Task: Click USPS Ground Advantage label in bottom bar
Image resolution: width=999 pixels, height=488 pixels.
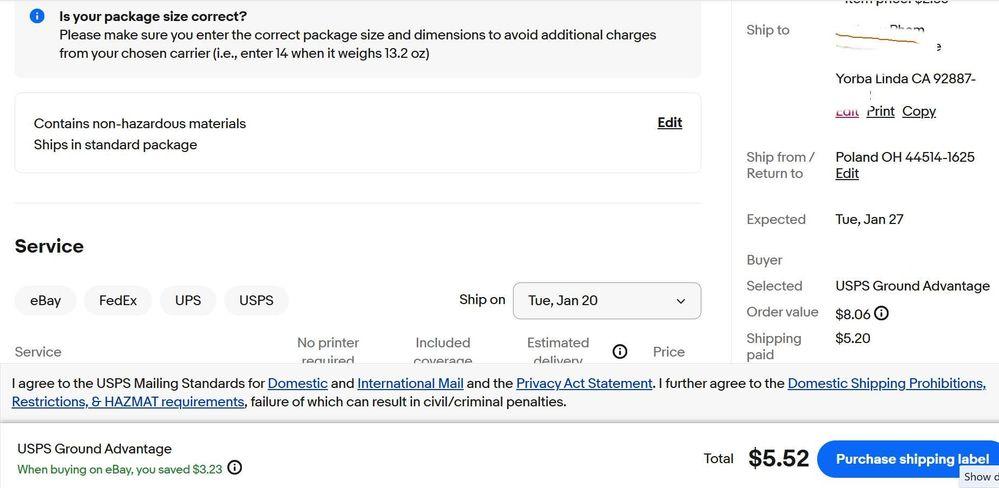Action: (94, 449)
